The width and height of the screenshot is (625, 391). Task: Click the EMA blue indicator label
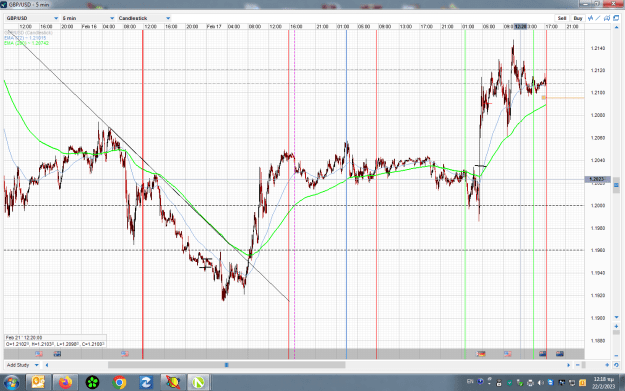coord(25,38)
